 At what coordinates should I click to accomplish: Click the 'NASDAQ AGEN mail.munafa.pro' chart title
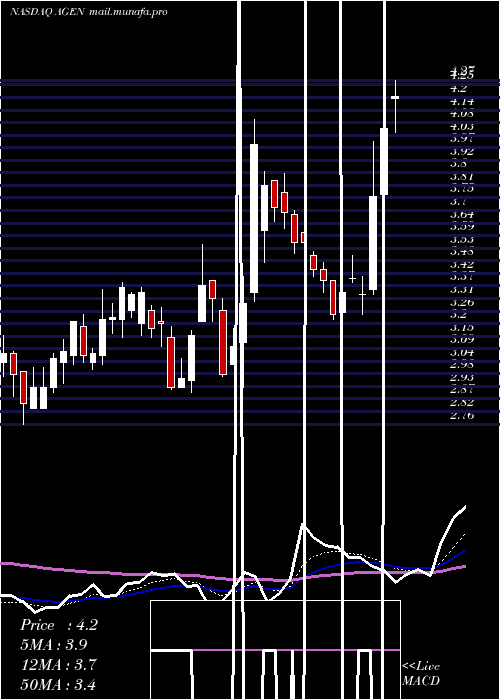88,12
